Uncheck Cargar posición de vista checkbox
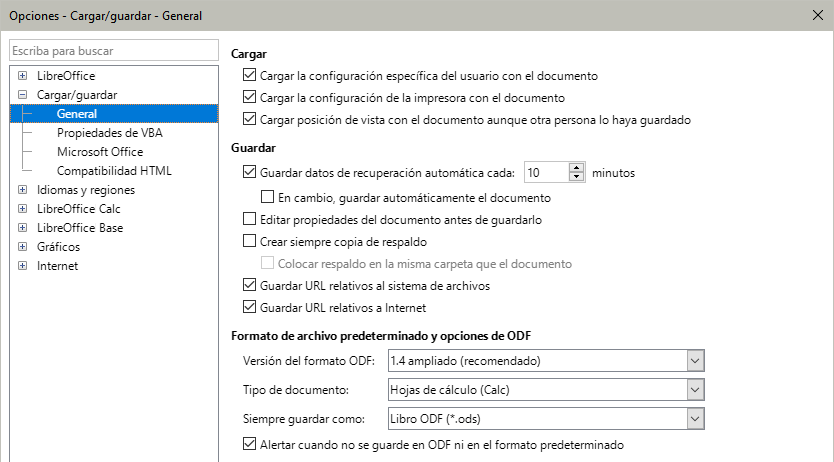This screenshot has width=834, height=462. point(249,119)
